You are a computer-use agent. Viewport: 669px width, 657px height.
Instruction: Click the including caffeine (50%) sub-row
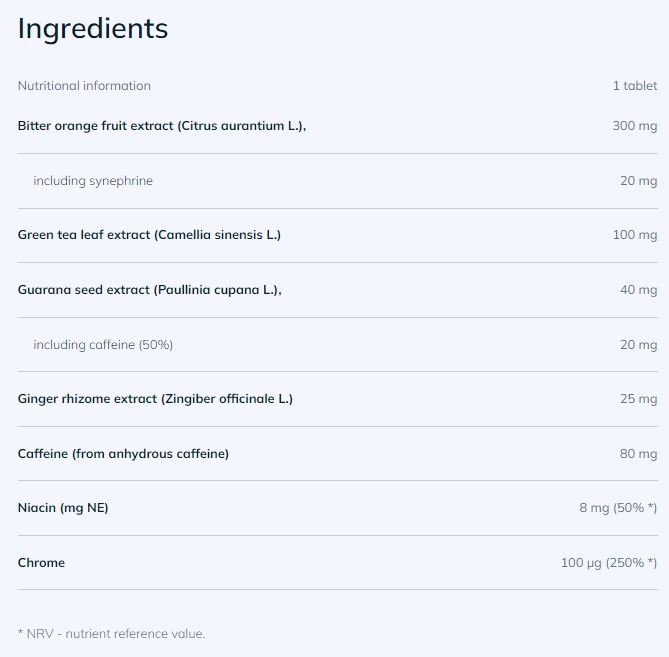point(103,345)
